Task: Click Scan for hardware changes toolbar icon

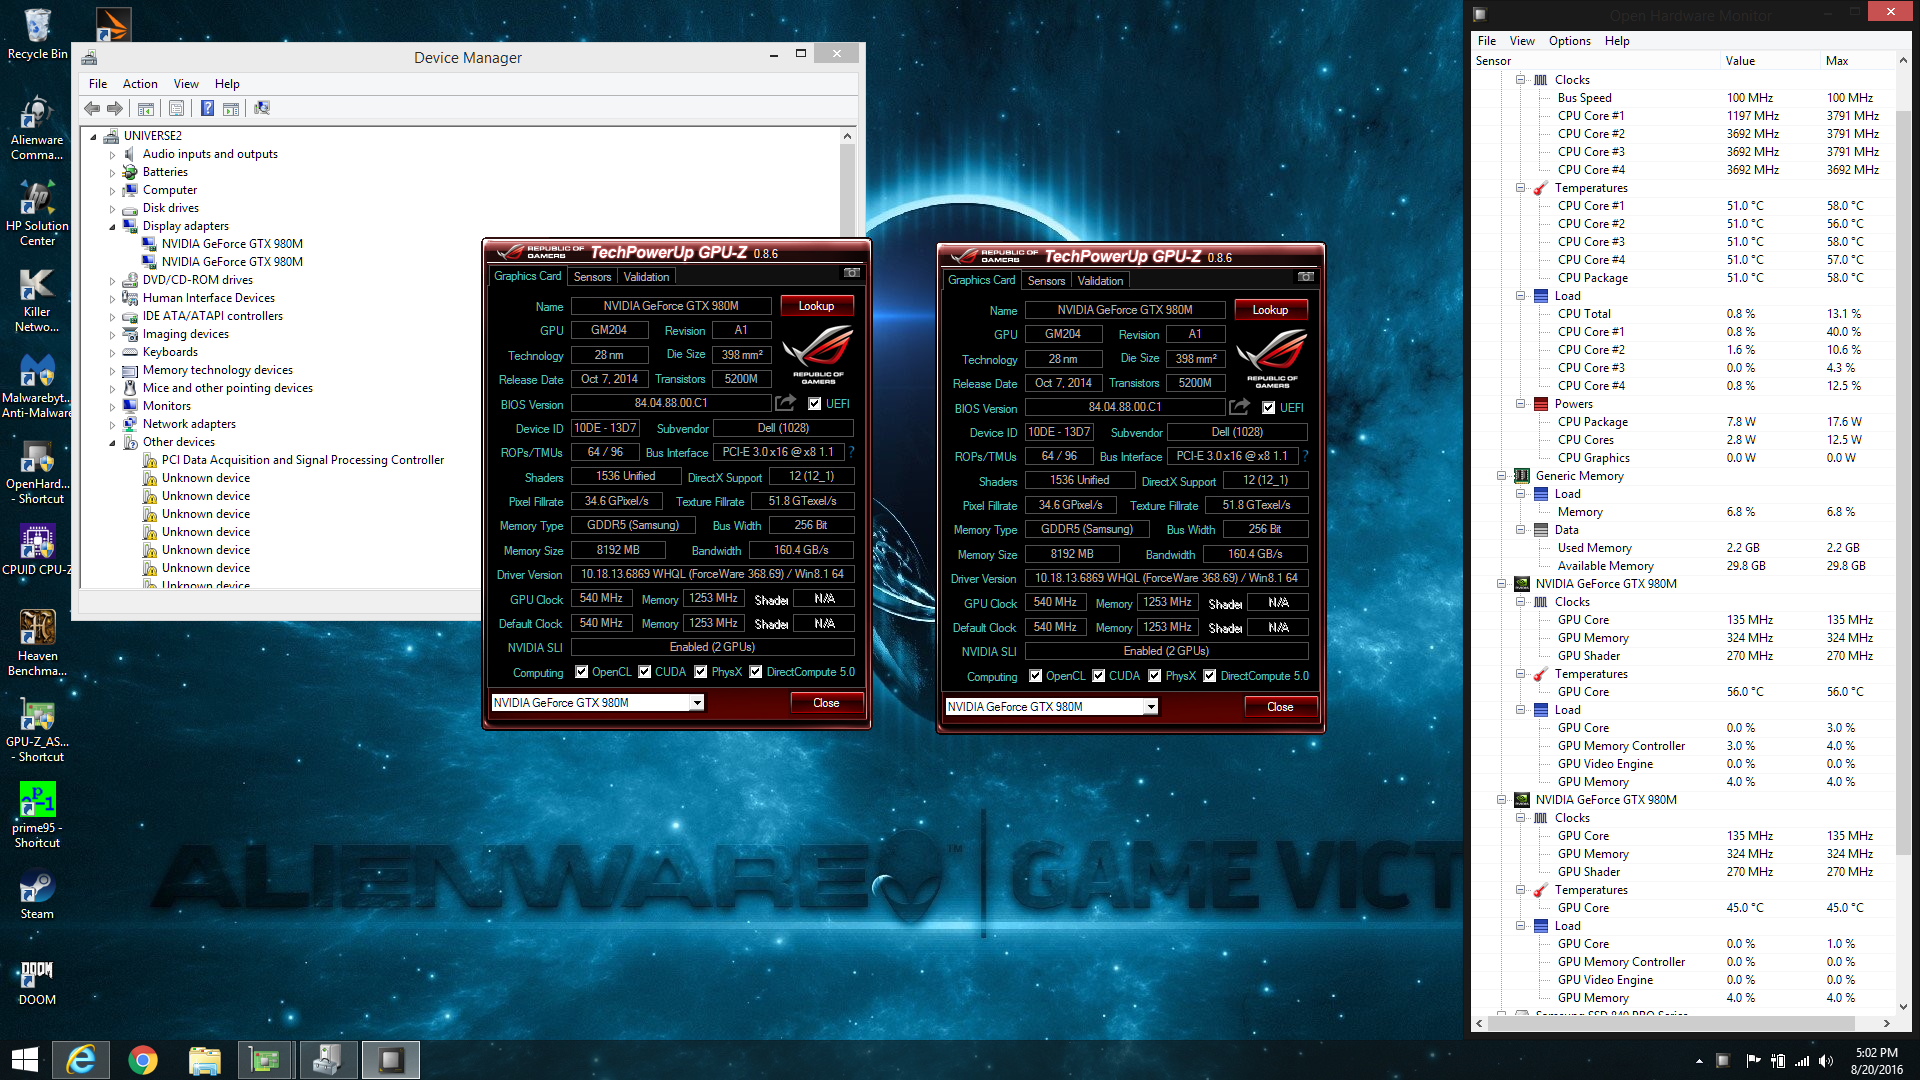Action: [x=262, y=108]
